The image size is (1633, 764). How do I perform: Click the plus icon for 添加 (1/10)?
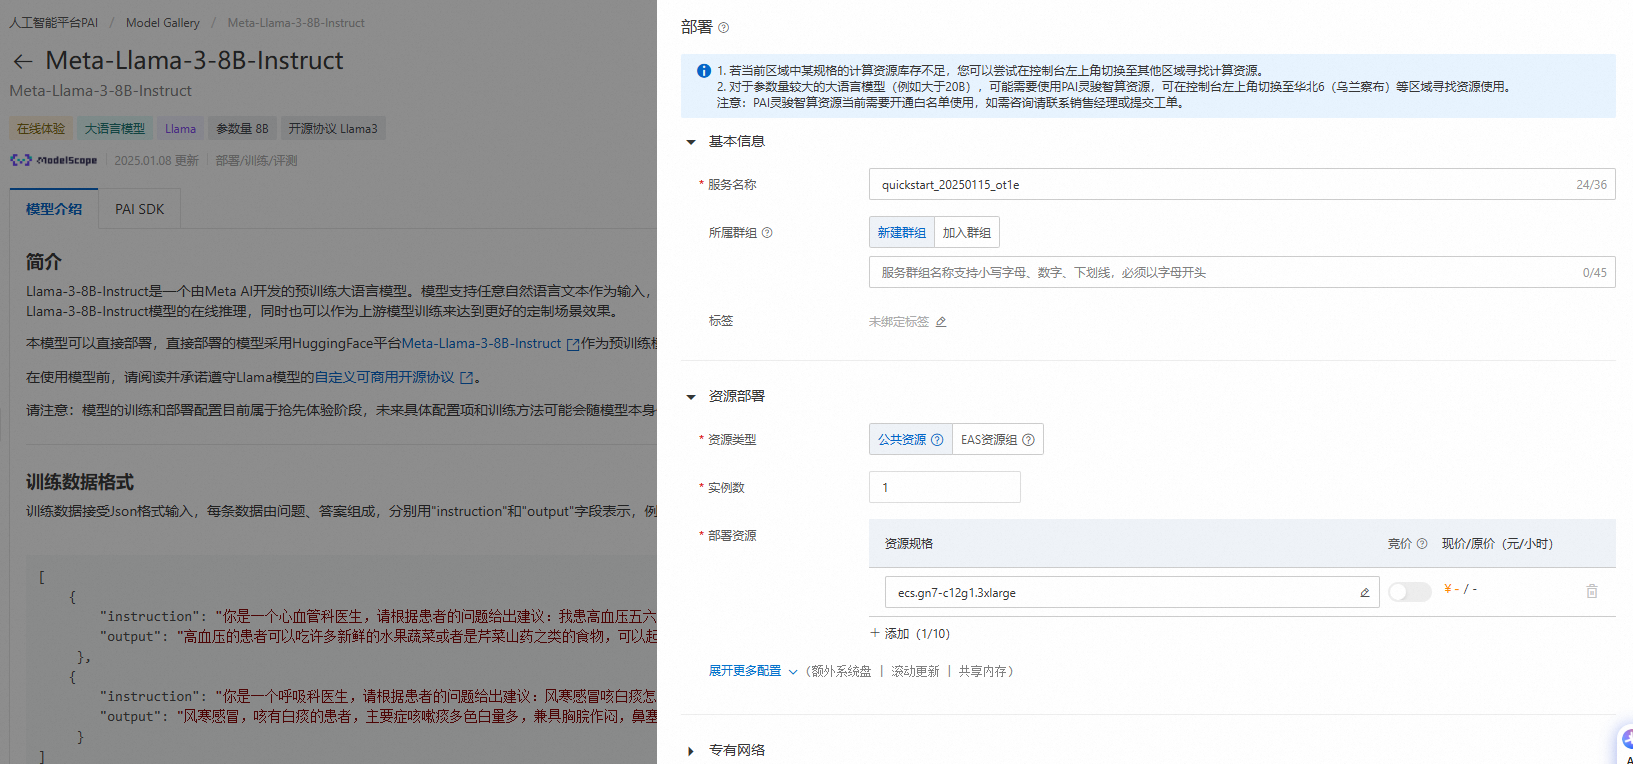(875, 633)
